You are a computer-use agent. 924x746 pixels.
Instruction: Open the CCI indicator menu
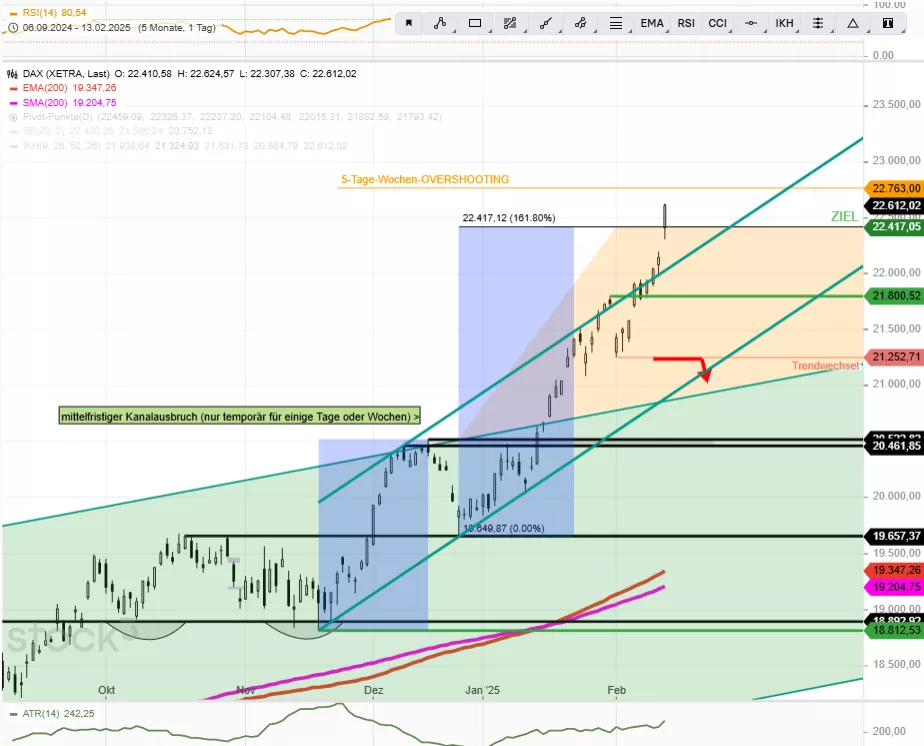click(x=718, y=23)
